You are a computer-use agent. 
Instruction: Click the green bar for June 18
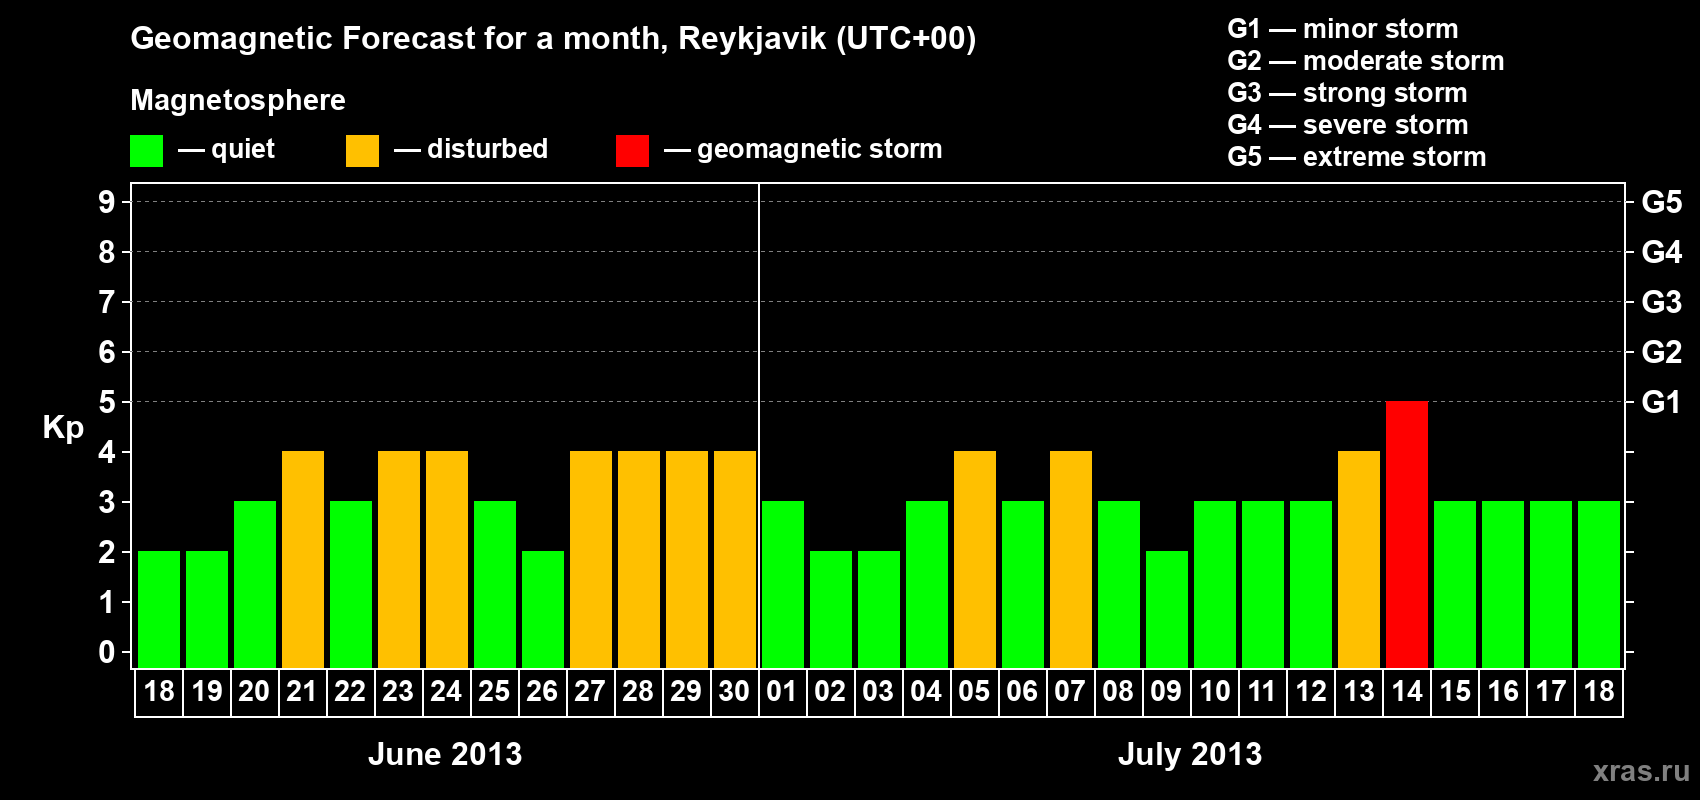[x=159, y=609]
